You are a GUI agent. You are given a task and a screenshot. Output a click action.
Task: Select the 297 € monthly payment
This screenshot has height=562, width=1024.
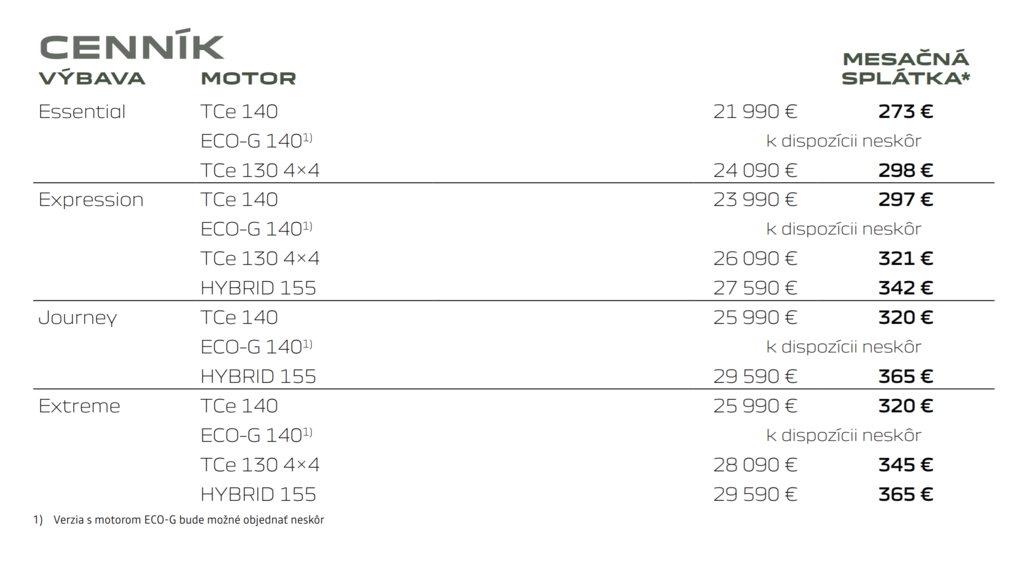[x=905, y=200]
